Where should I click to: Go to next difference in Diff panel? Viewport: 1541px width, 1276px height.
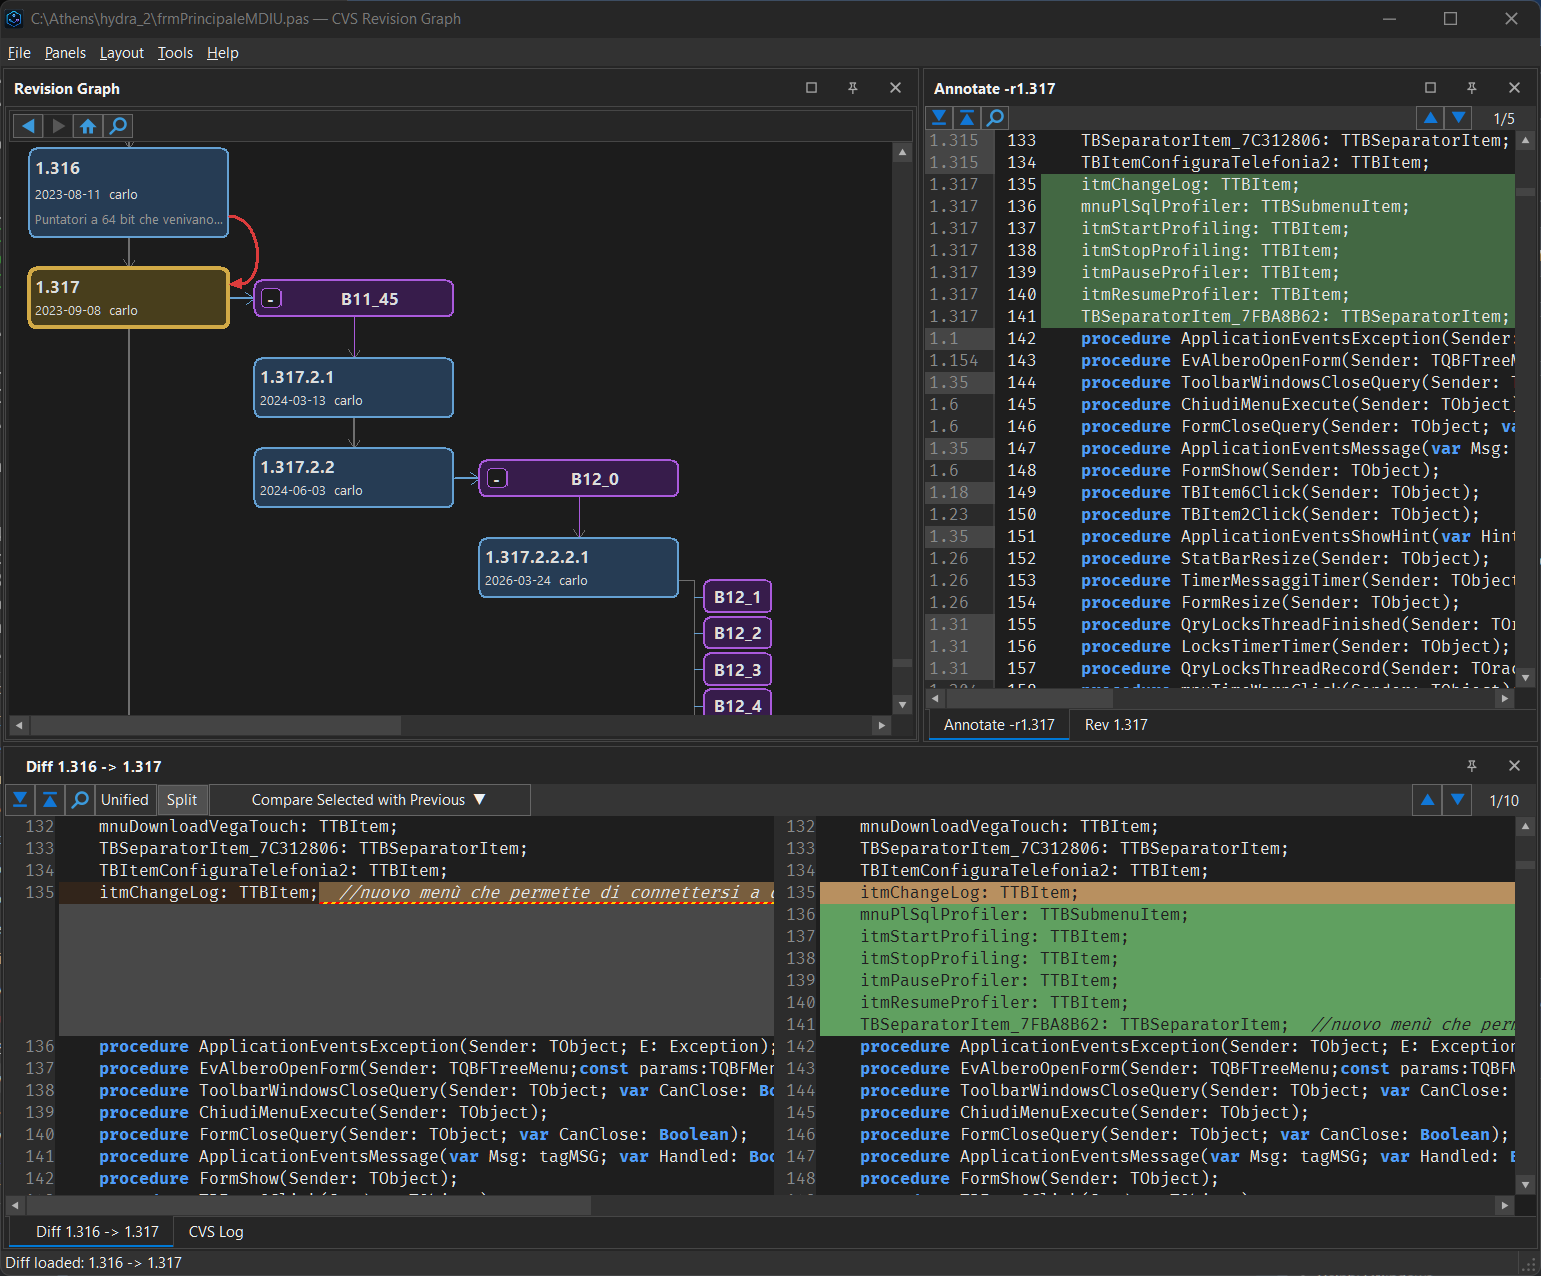(1458, 800)
